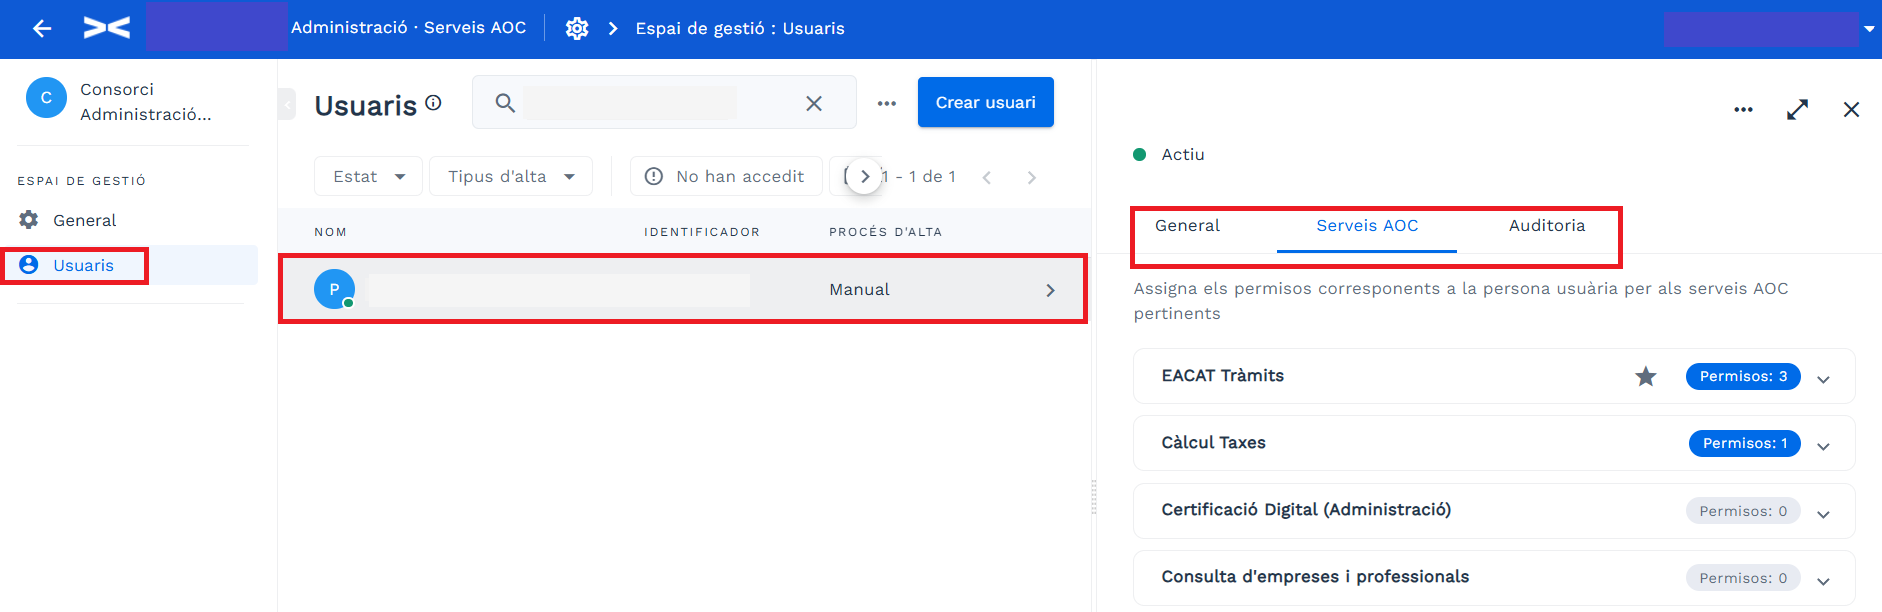Click Permisos: 0 badge for Consulta d'empreses
This screenshot has height=612, width=1882.
1743,578
